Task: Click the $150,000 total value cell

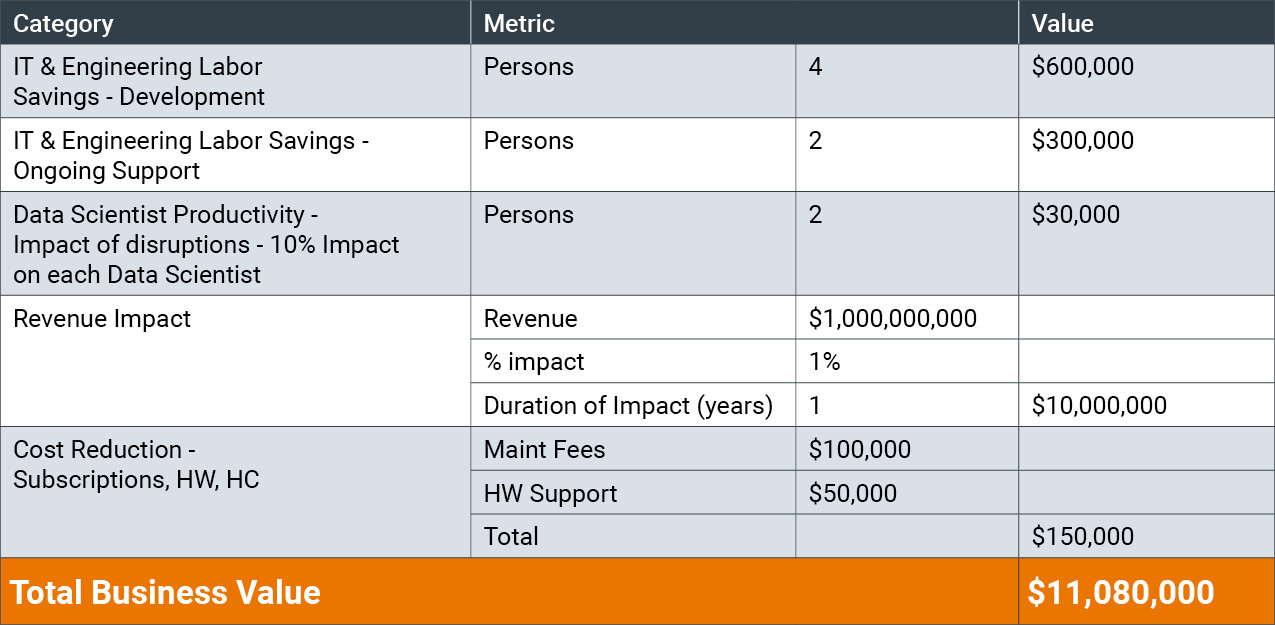Action: pyautogui.click(x=1083, y=537)
